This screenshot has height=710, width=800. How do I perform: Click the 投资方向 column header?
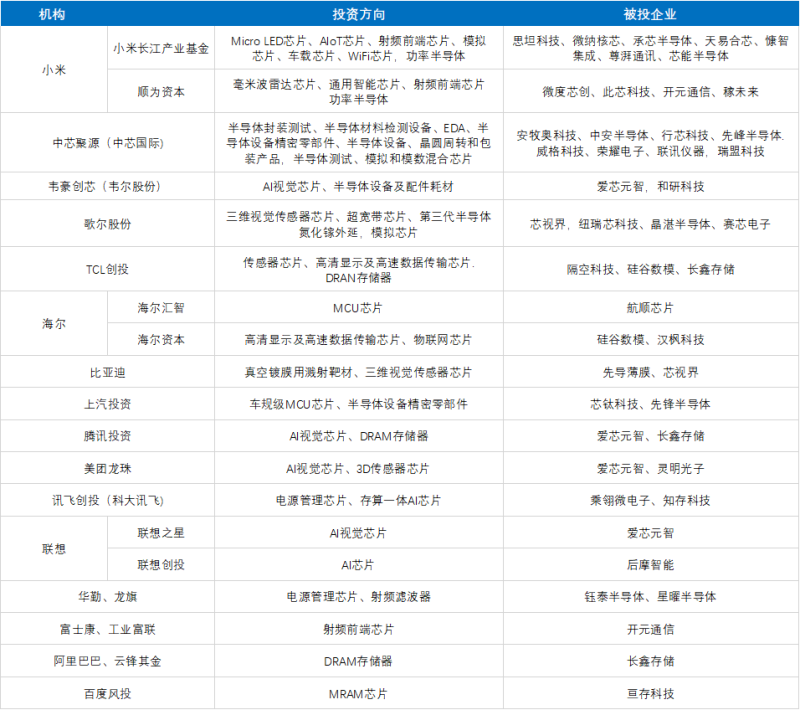click(358, 15)
